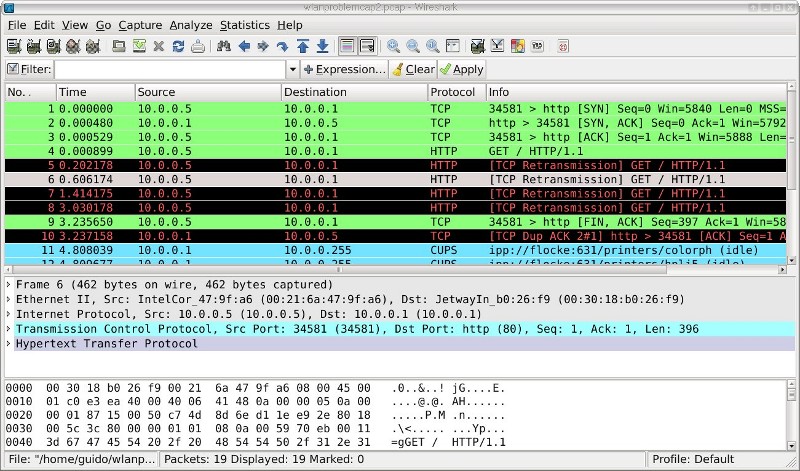The height and width of the screenshot is (471, 800).
Task: Open the Capture menu
Action: coord(140,25)
